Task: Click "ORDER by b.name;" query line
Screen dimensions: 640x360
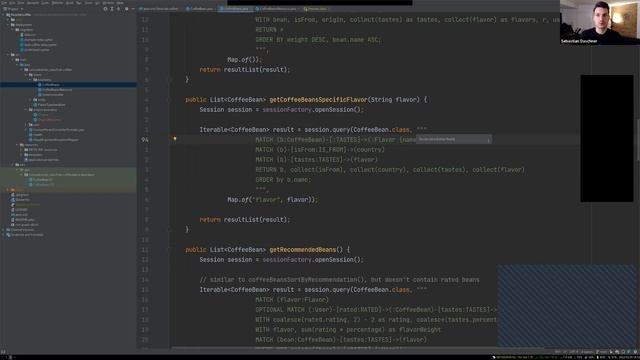Action: 283,180
